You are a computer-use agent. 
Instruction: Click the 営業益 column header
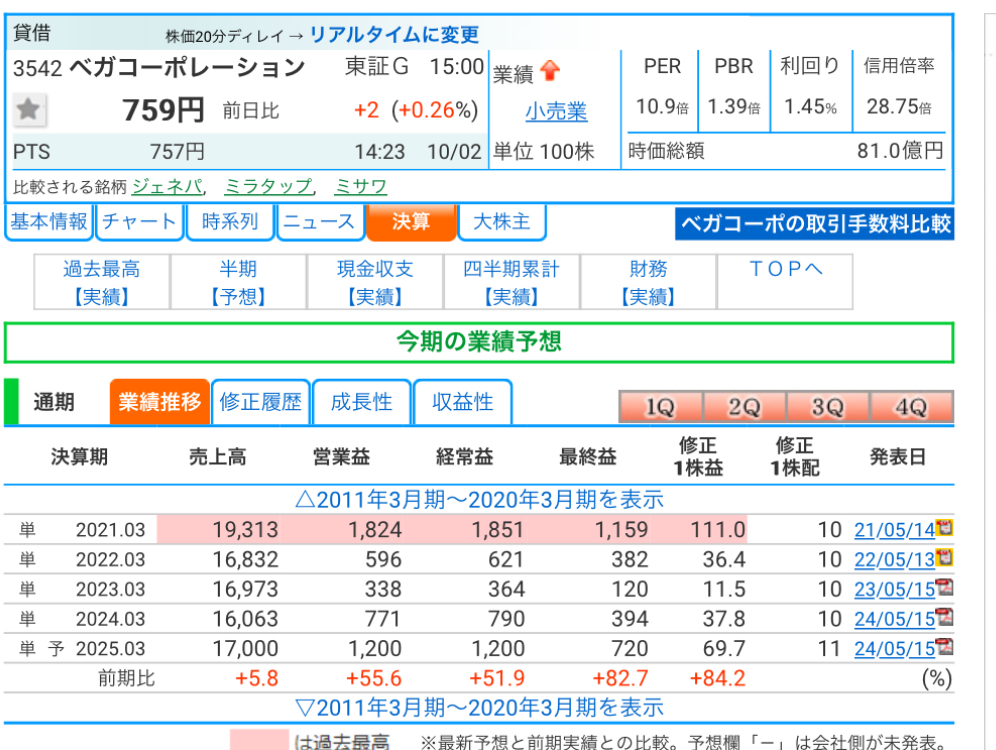point(341,457)
